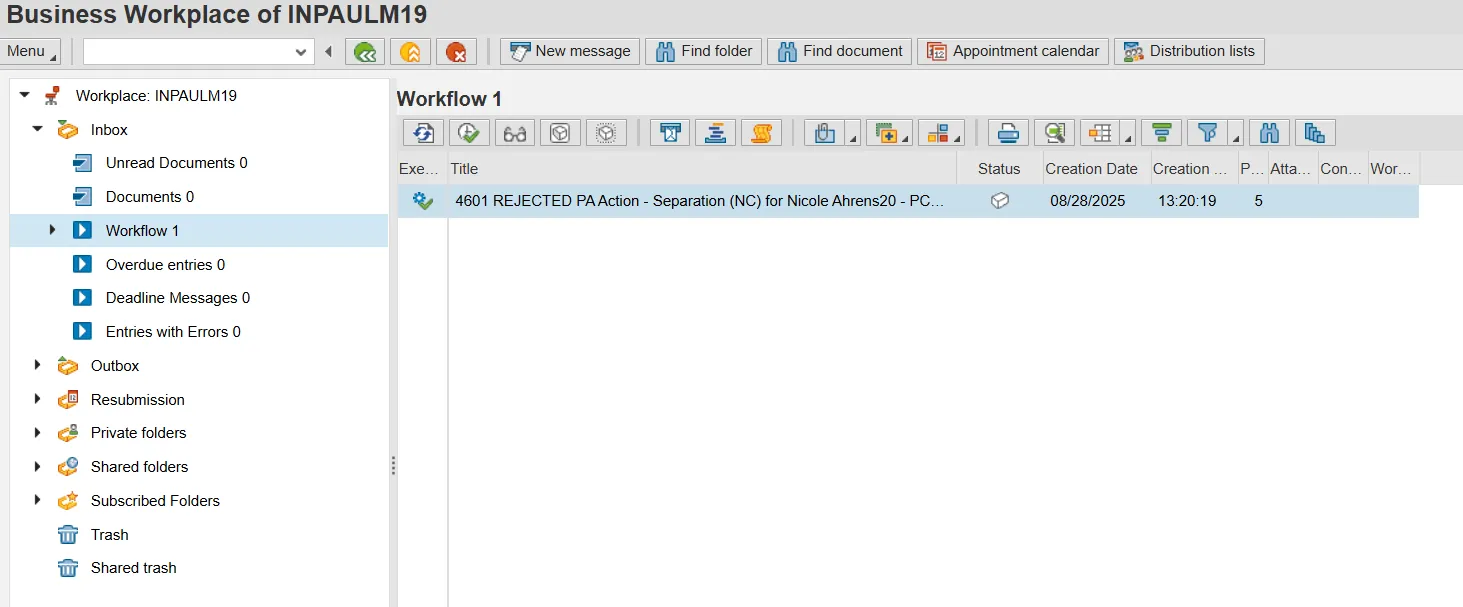Click the green Back arrow icon

point(365,52)
